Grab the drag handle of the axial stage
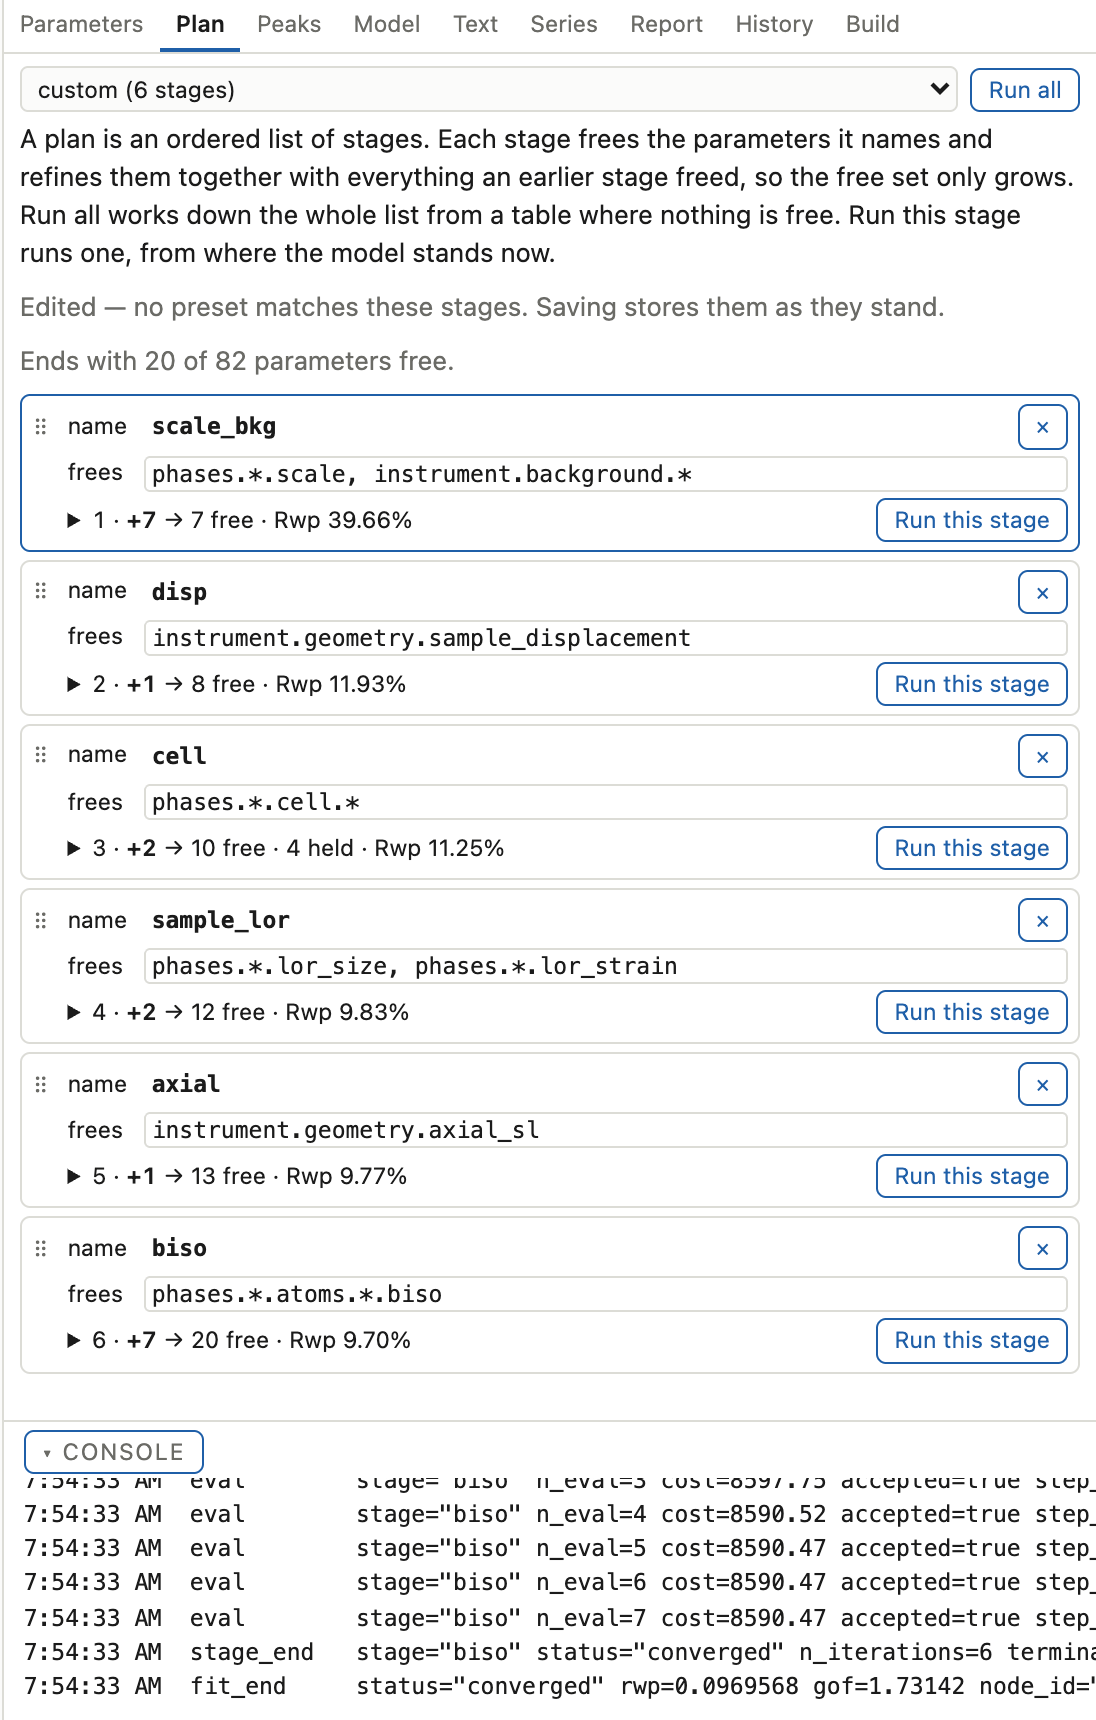Image resolution: width=1096 pixels, height=1720 pixels. (x=41, y=1084)
